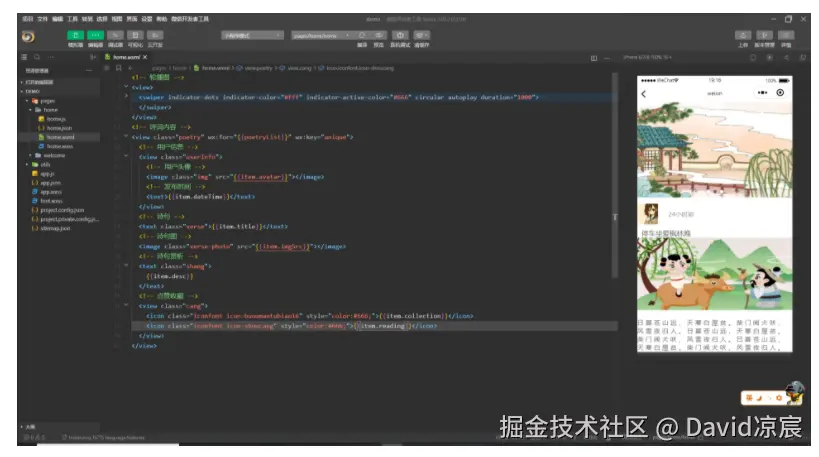The image size is (819, 457).
Task: Open editor more actions next to split icon
Action: [x=607, y=58]
